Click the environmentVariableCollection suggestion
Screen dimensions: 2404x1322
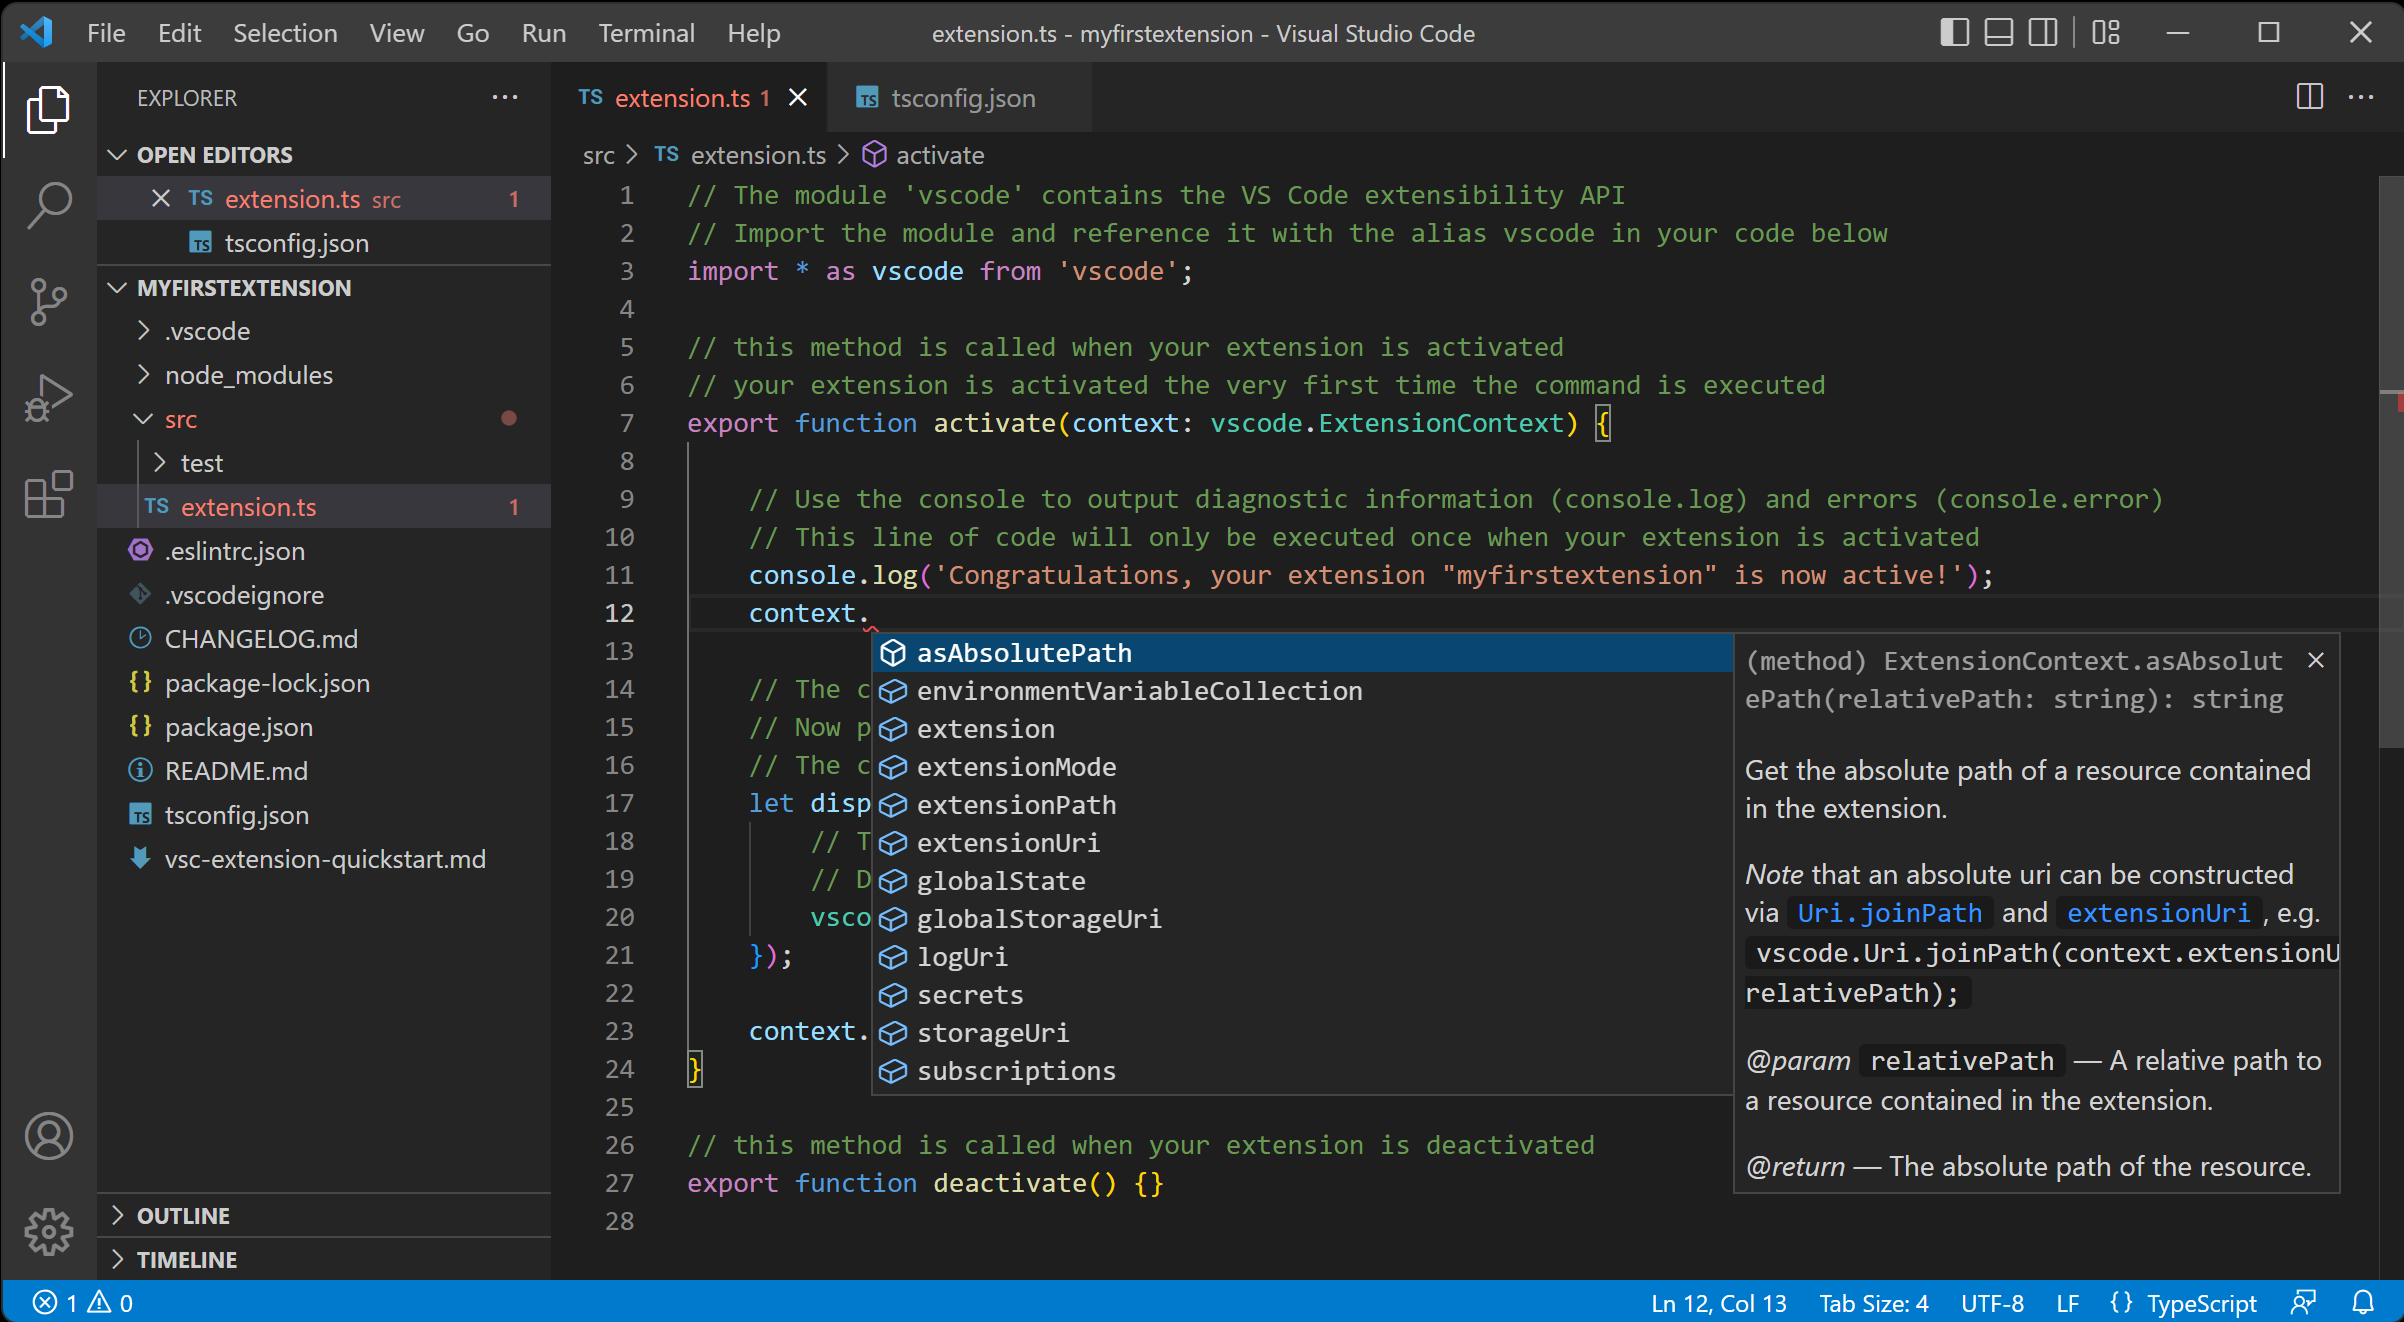1138,689
